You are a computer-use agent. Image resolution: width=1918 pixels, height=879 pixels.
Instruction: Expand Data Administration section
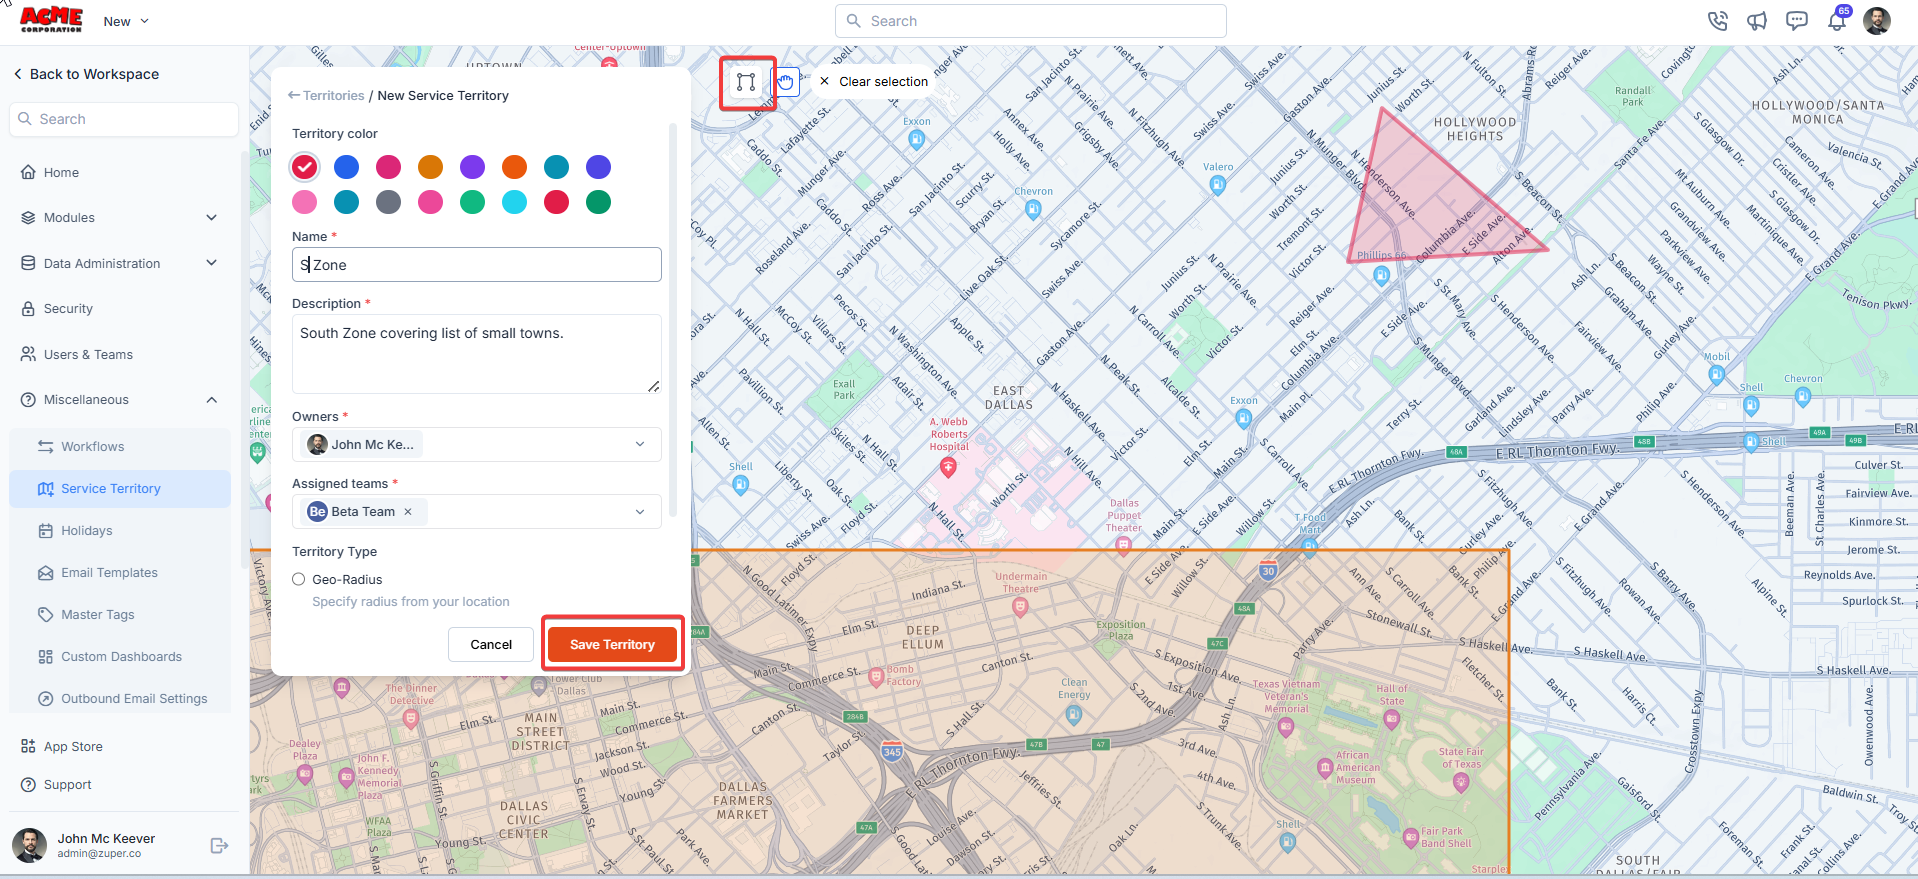(211, 263)
